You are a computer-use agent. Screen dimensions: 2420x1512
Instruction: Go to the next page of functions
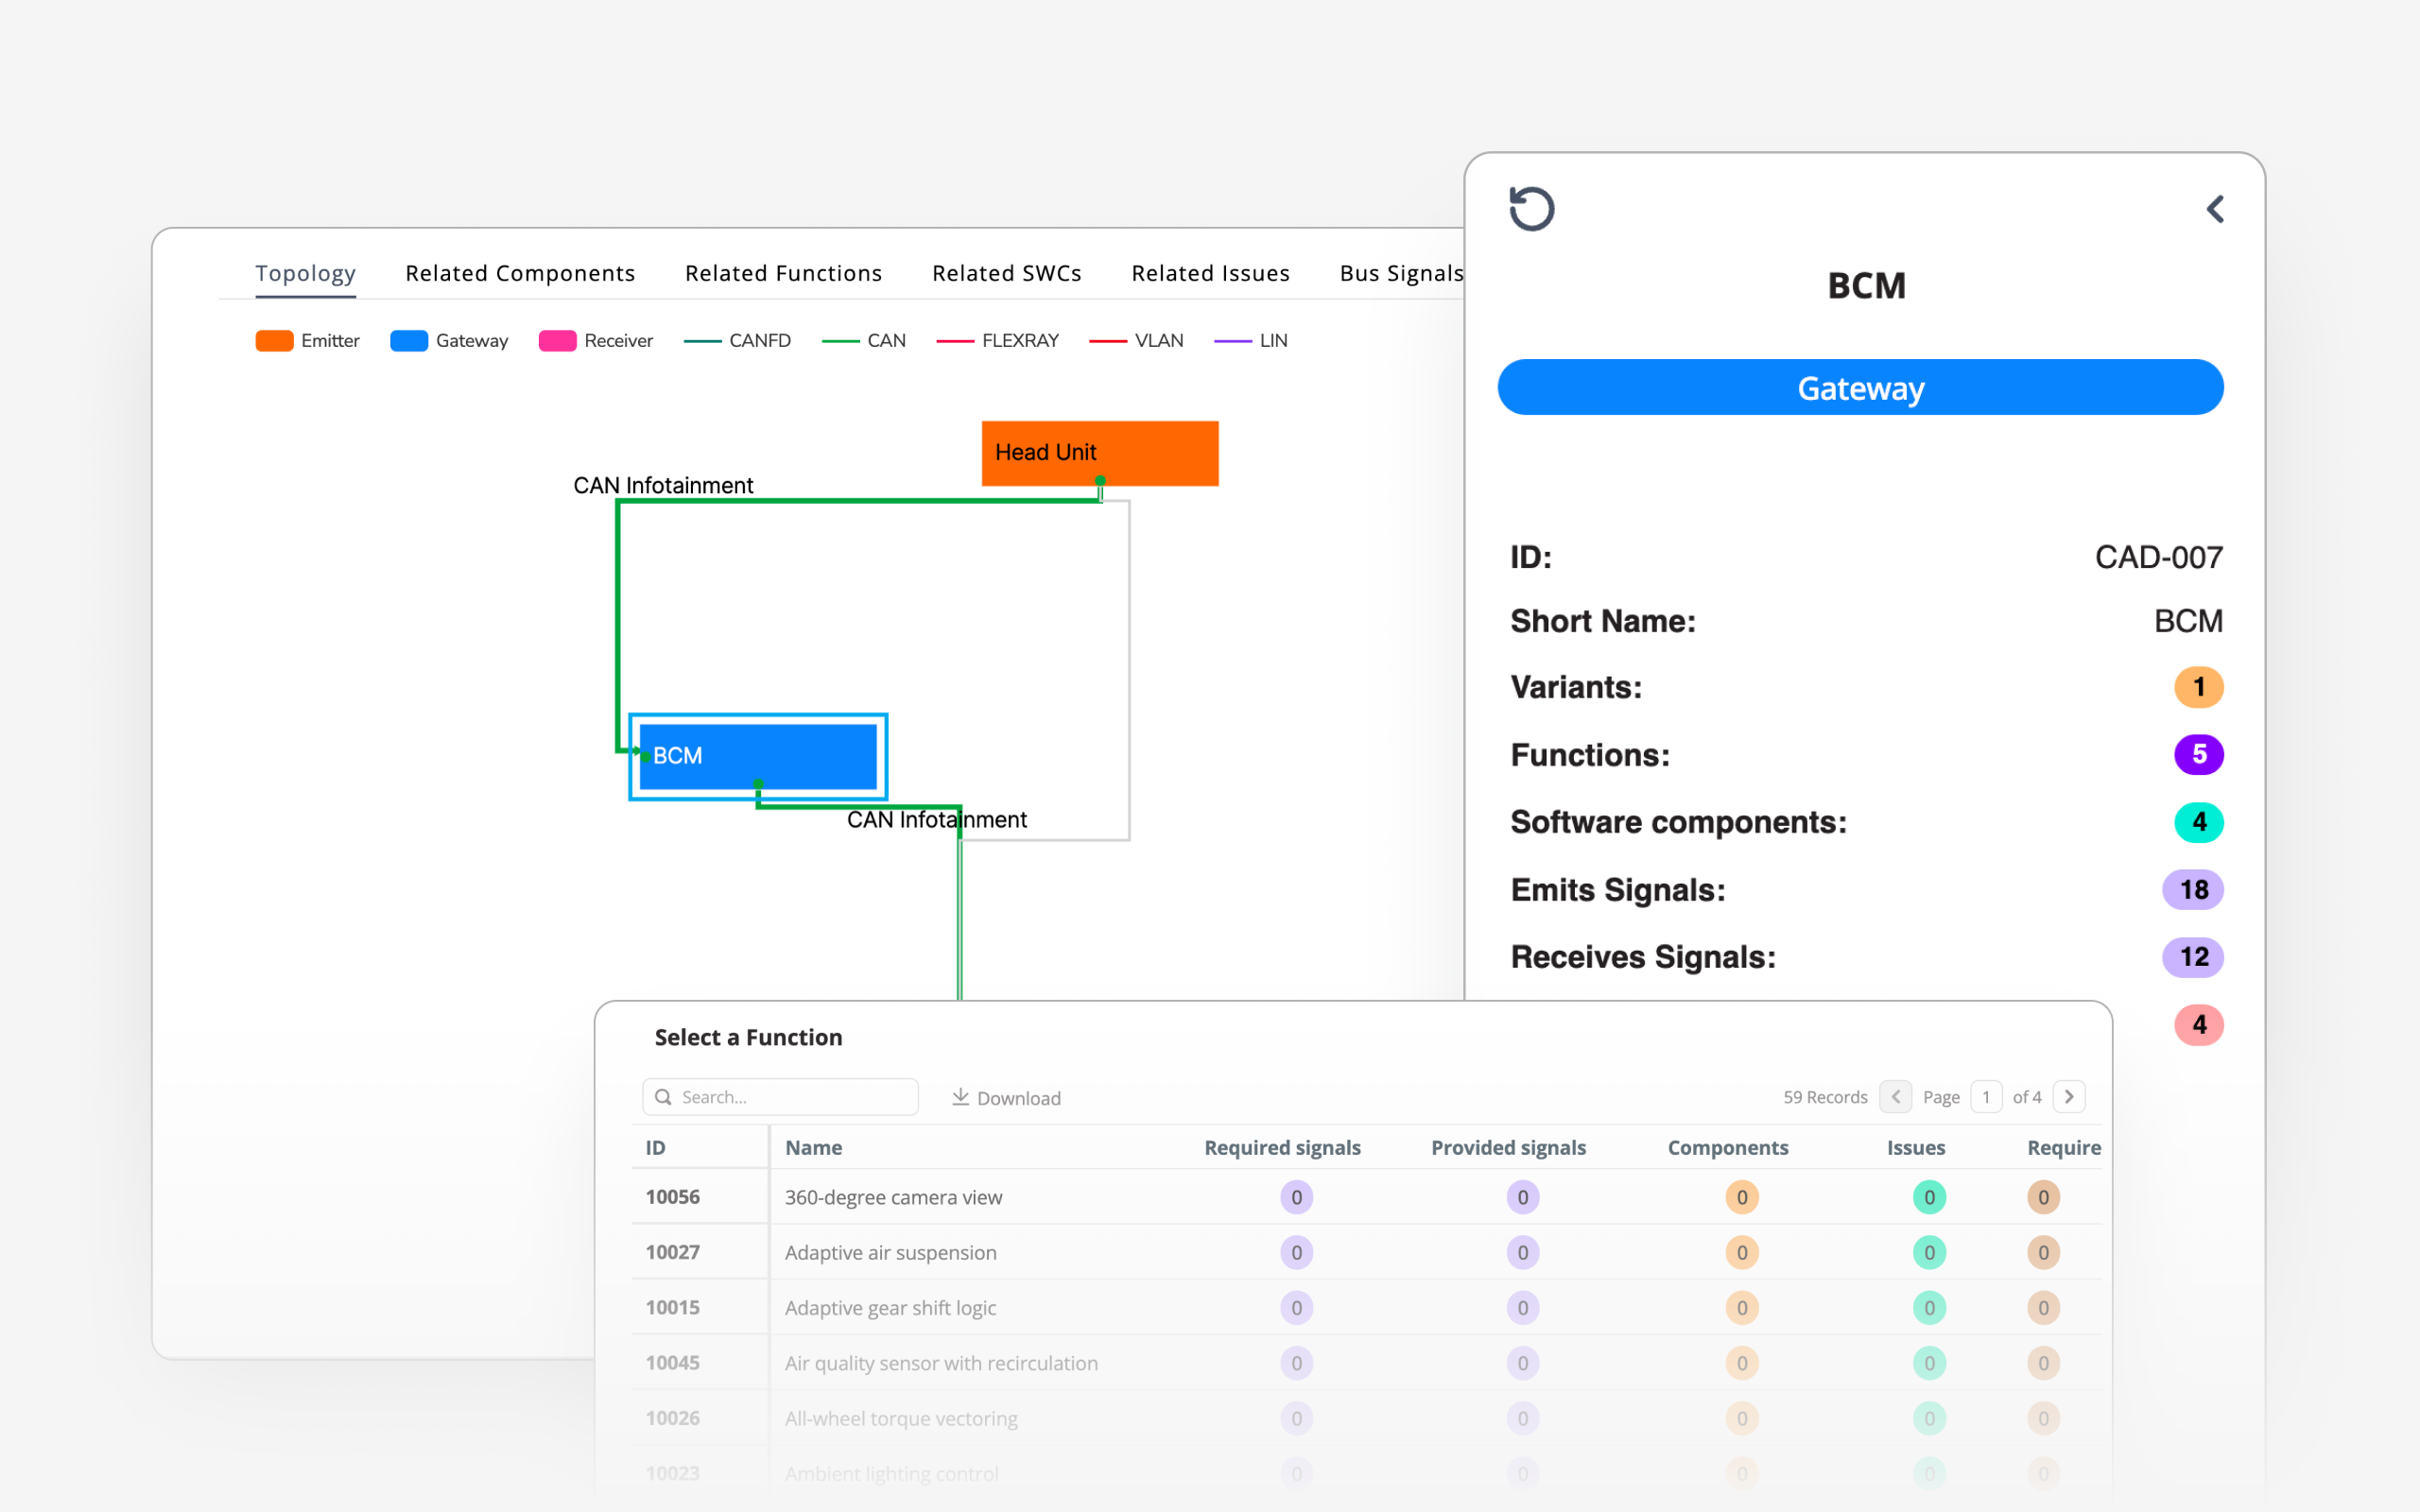pos(2069,1096)
